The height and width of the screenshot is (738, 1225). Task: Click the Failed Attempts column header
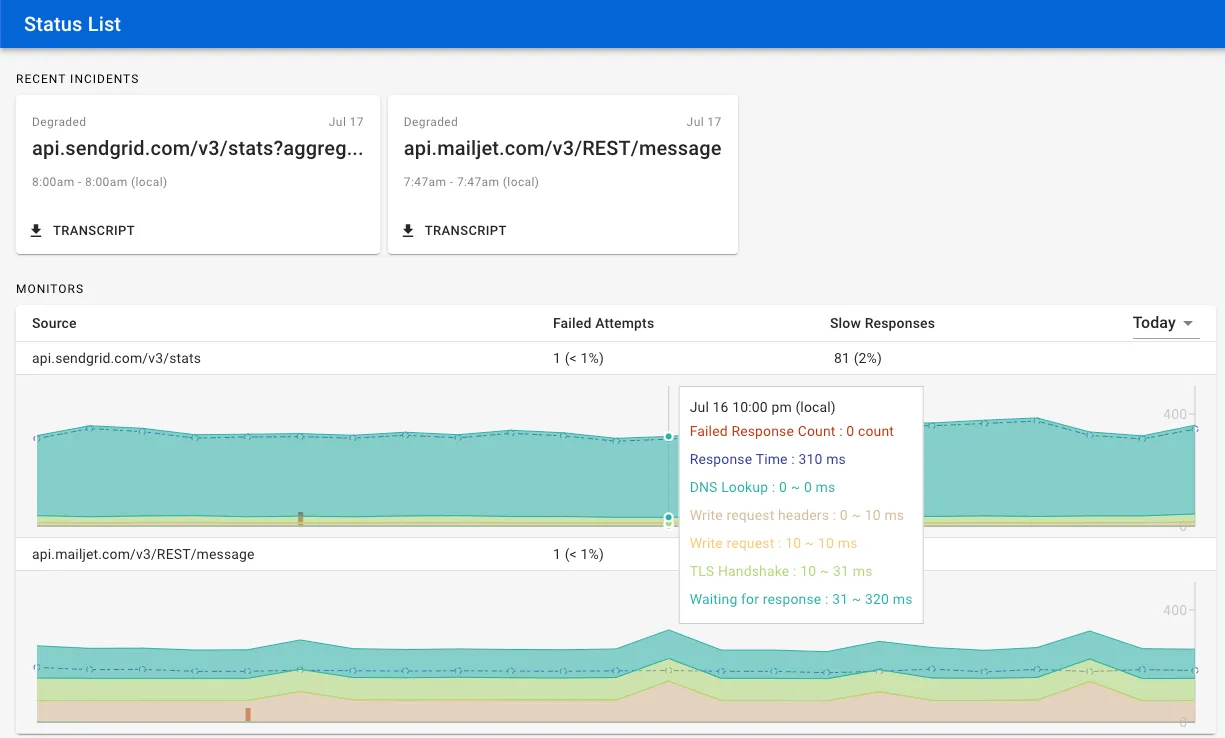tap(603, 323)
